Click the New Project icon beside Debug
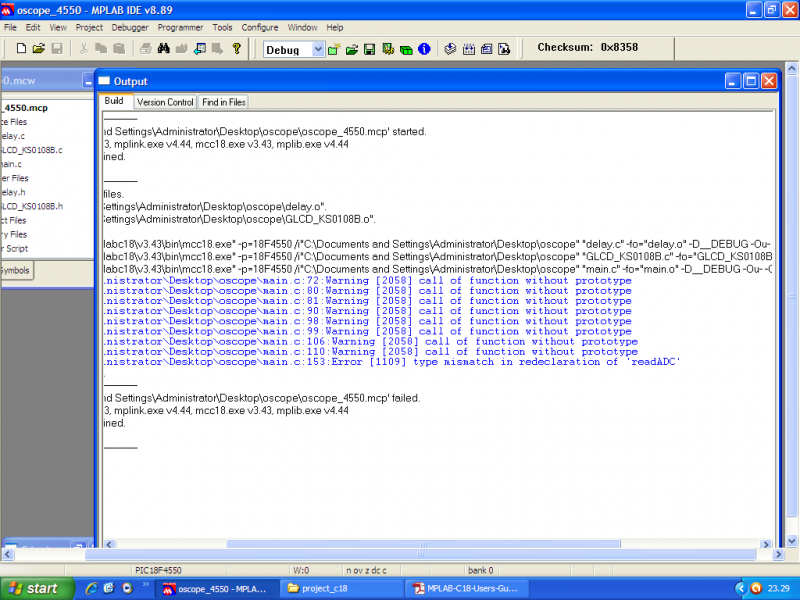800x600 pixels. click(x=334, y=49)
